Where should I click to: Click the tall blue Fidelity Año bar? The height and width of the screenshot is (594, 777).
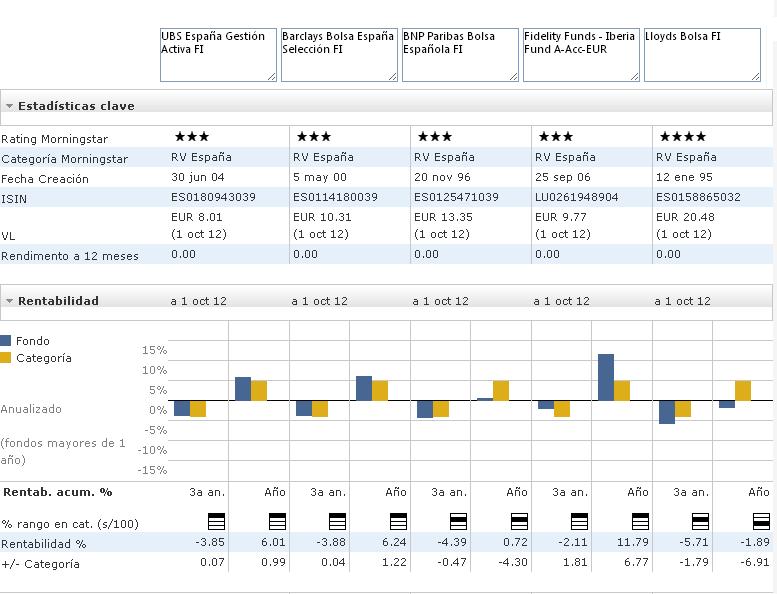click(x=606, y=377)
